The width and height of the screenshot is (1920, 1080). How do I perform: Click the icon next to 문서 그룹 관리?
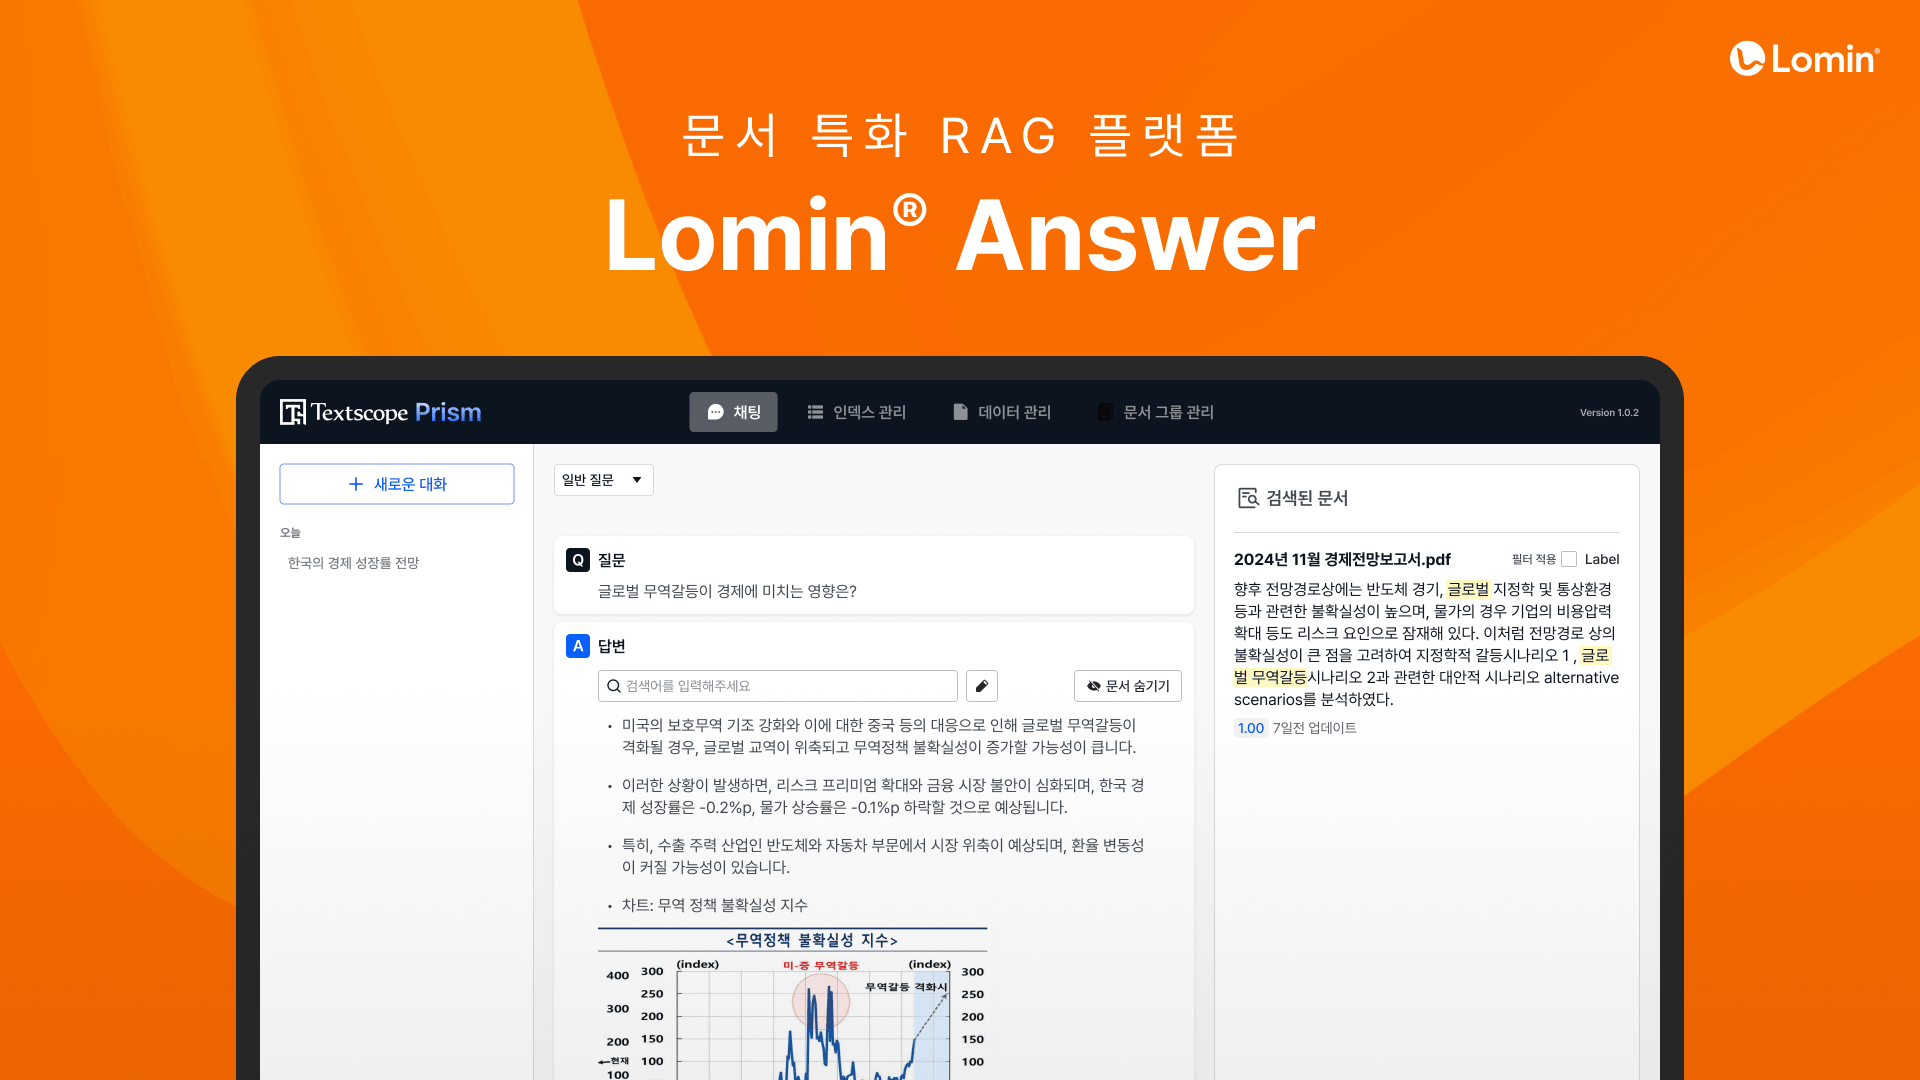click(x=1105, y=412)
